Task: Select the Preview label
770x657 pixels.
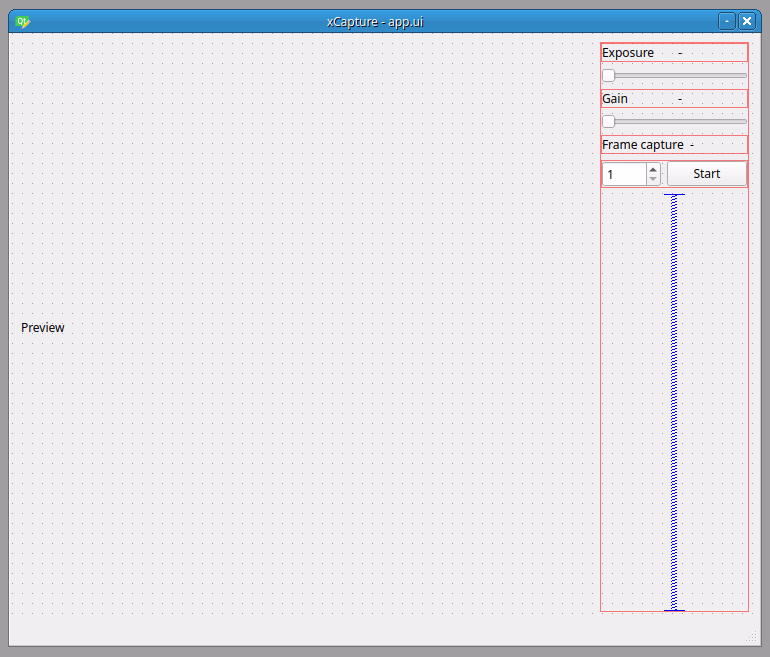Action: click(x=43, y=328)
